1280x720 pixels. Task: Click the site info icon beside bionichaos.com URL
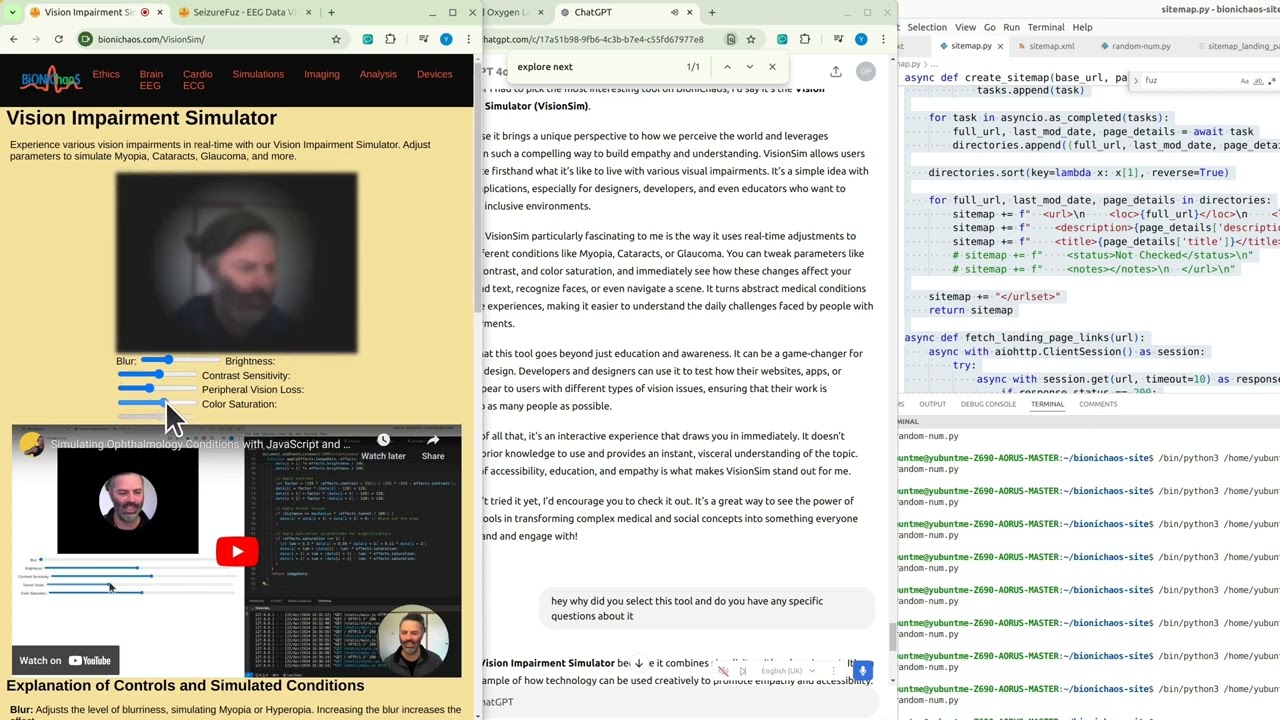pos(86,39)
